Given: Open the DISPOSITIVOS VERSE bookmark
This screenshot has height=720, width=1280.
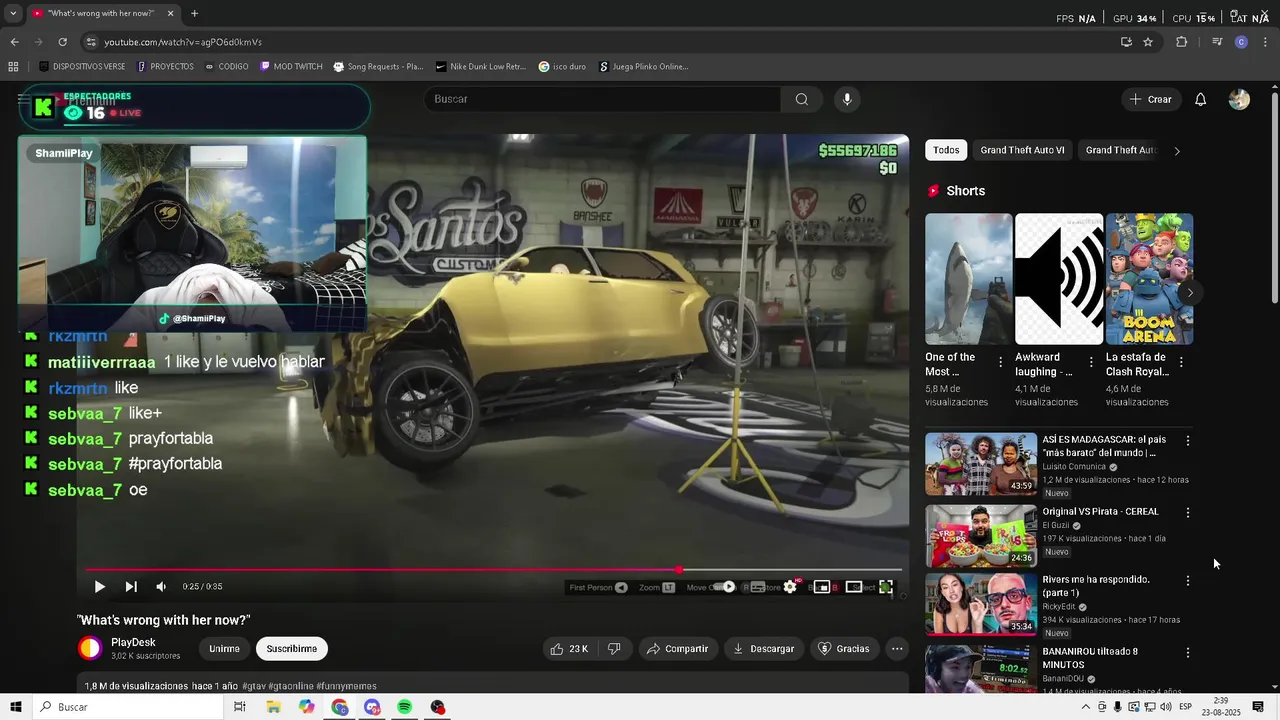Looking at the screenshot, I should (82, 67).
